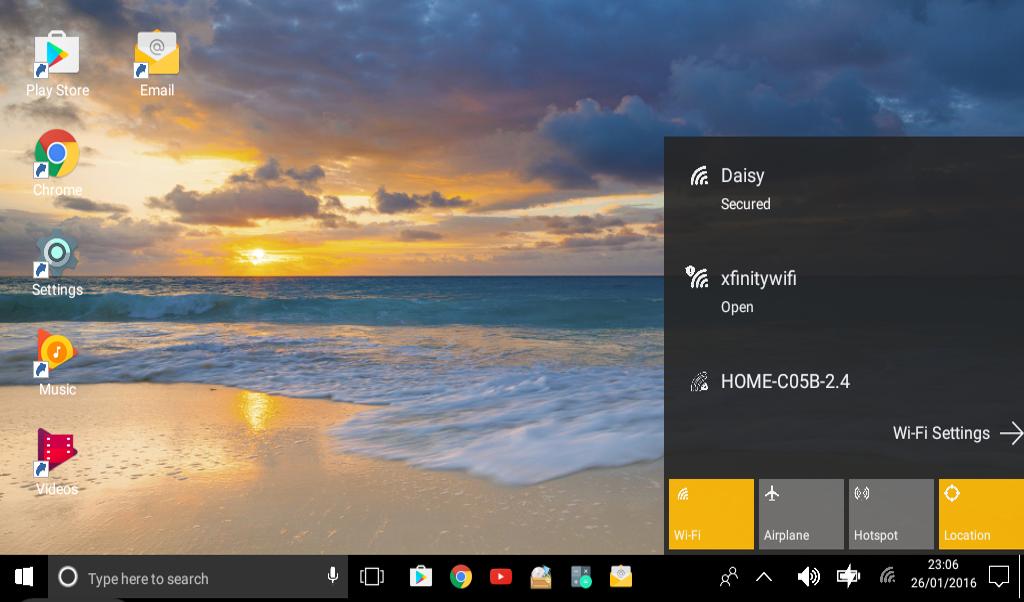Select the HOME-C05B-2.4 network

844,381
